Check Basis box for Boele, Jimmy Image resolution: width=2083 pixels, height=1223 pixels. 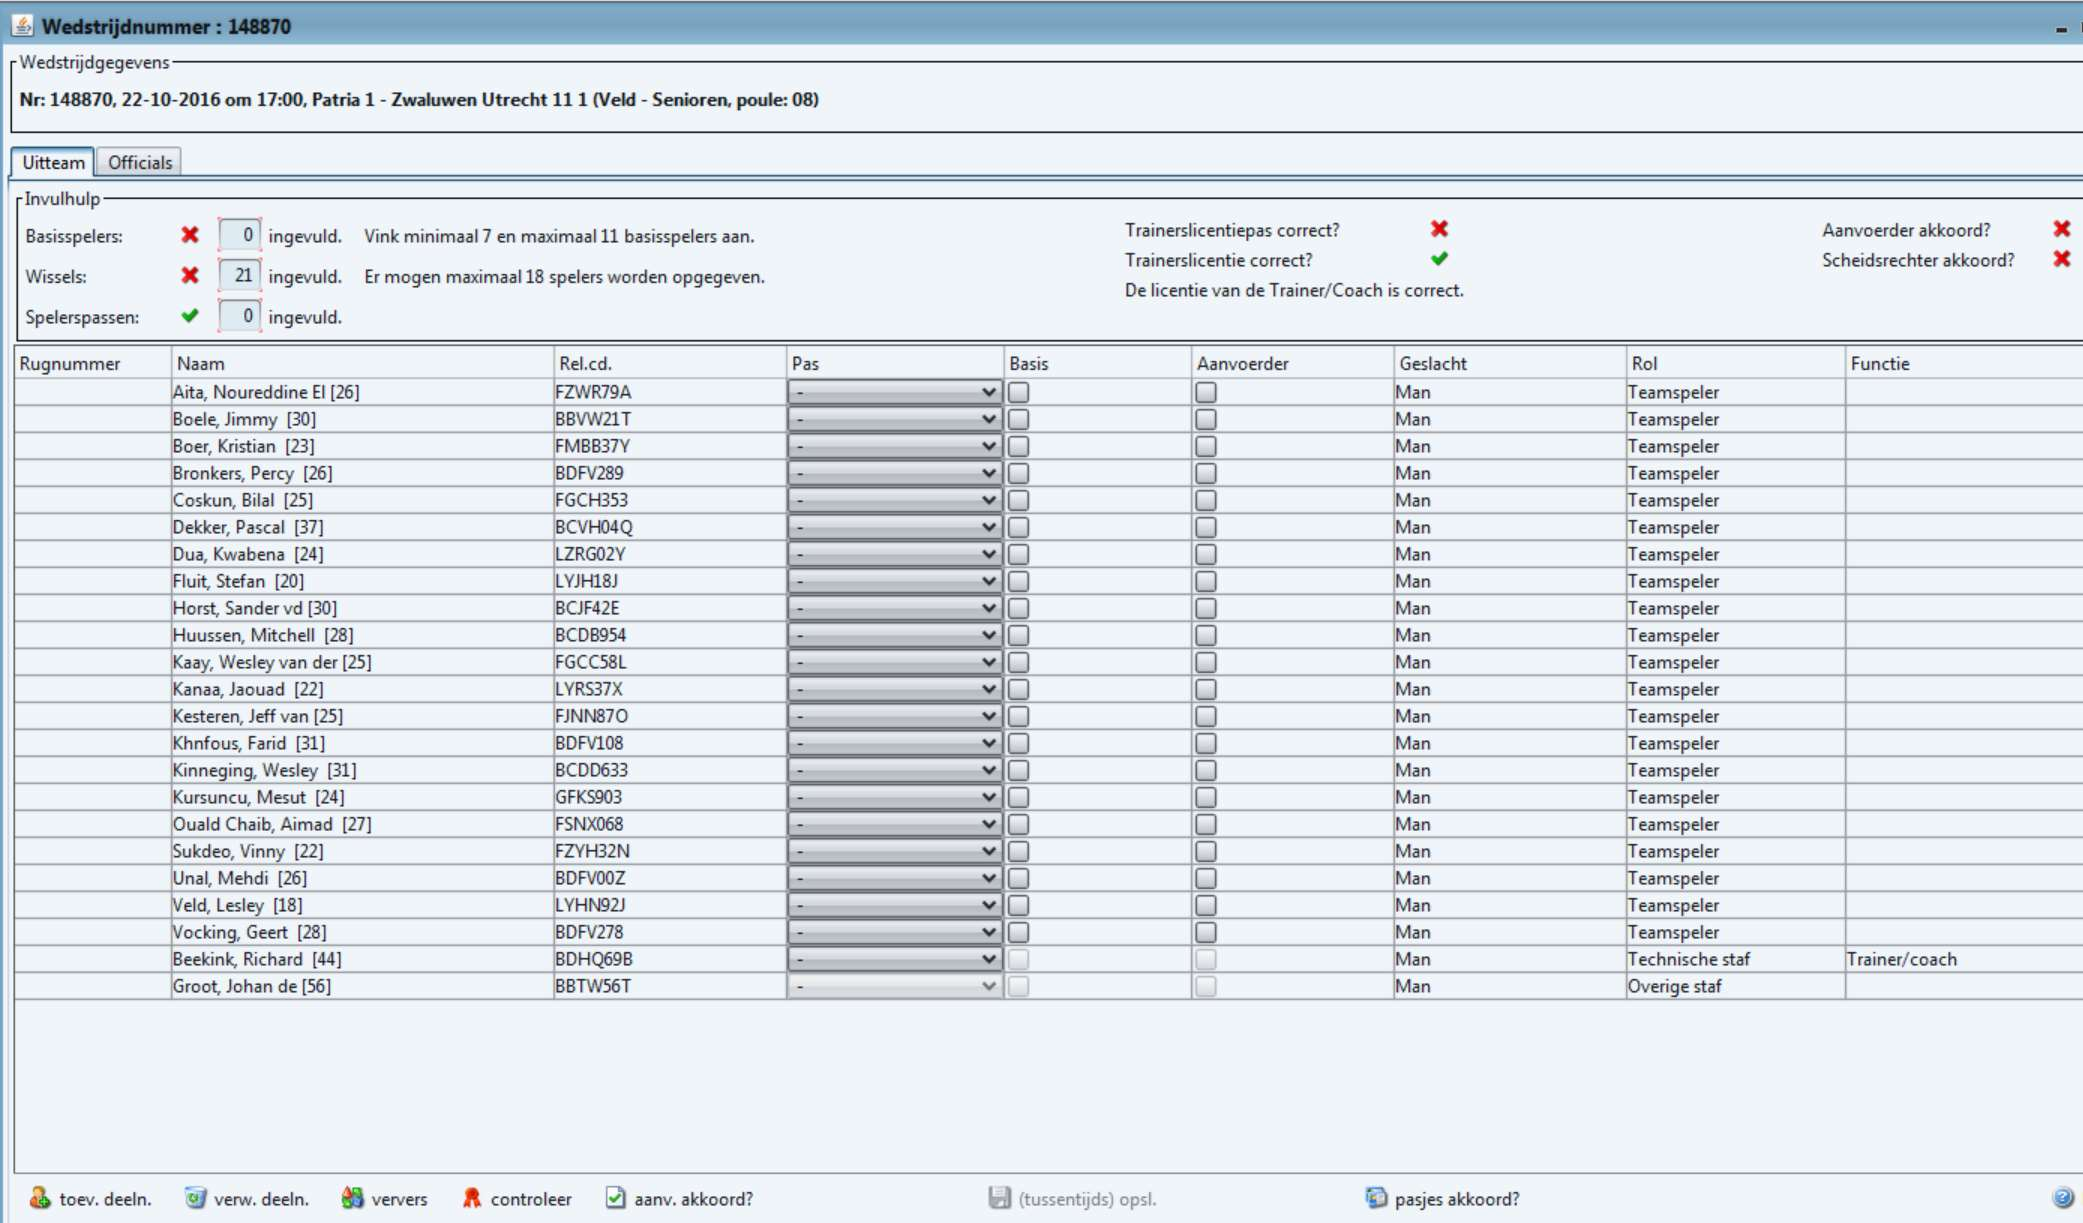(1018, 419)
